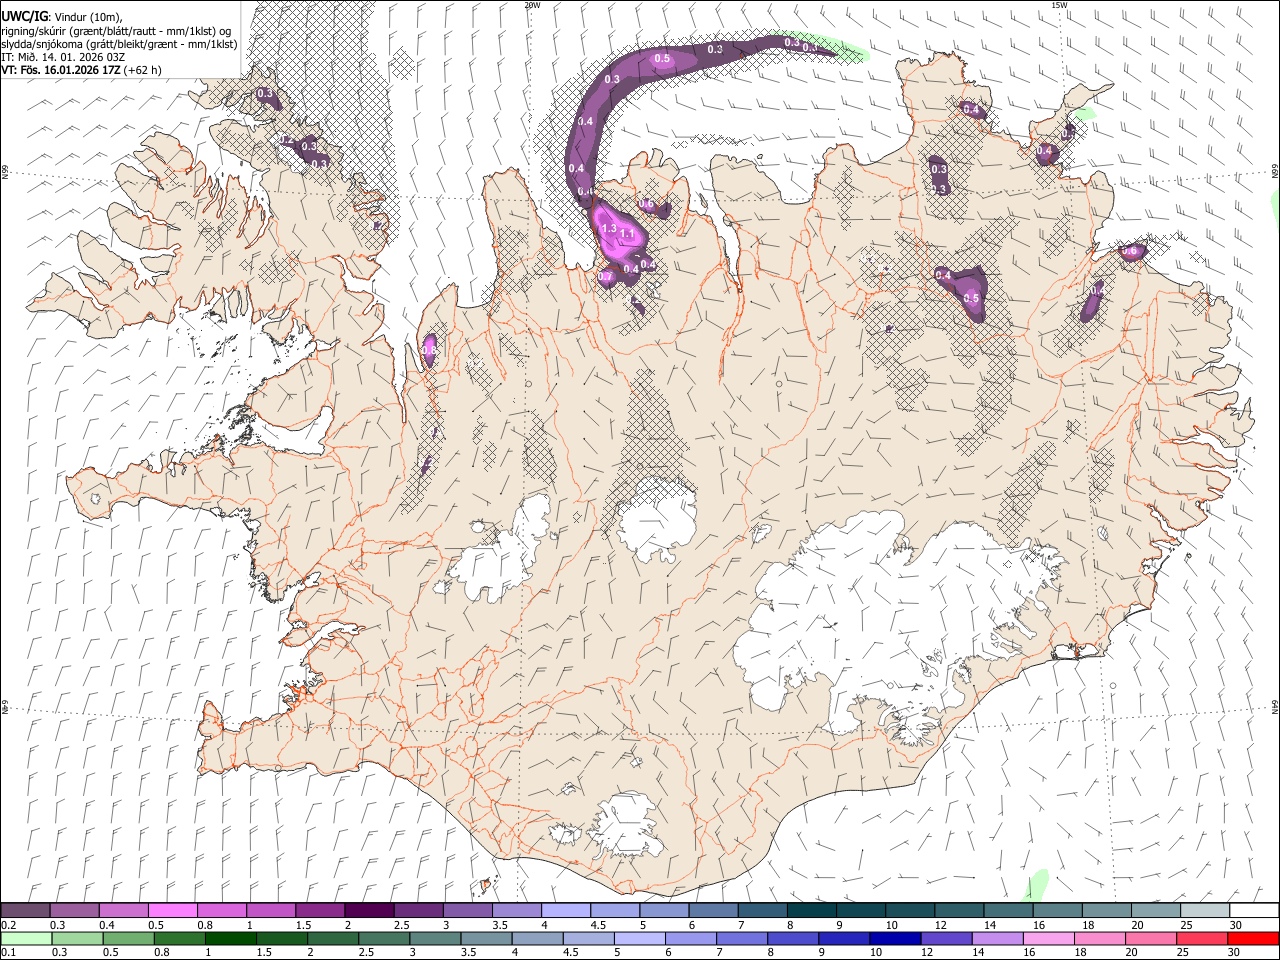The image size is (1280, 960).
Task: Click the 20W longitude label
Action: pyautogui.click(x=532, y=5)
